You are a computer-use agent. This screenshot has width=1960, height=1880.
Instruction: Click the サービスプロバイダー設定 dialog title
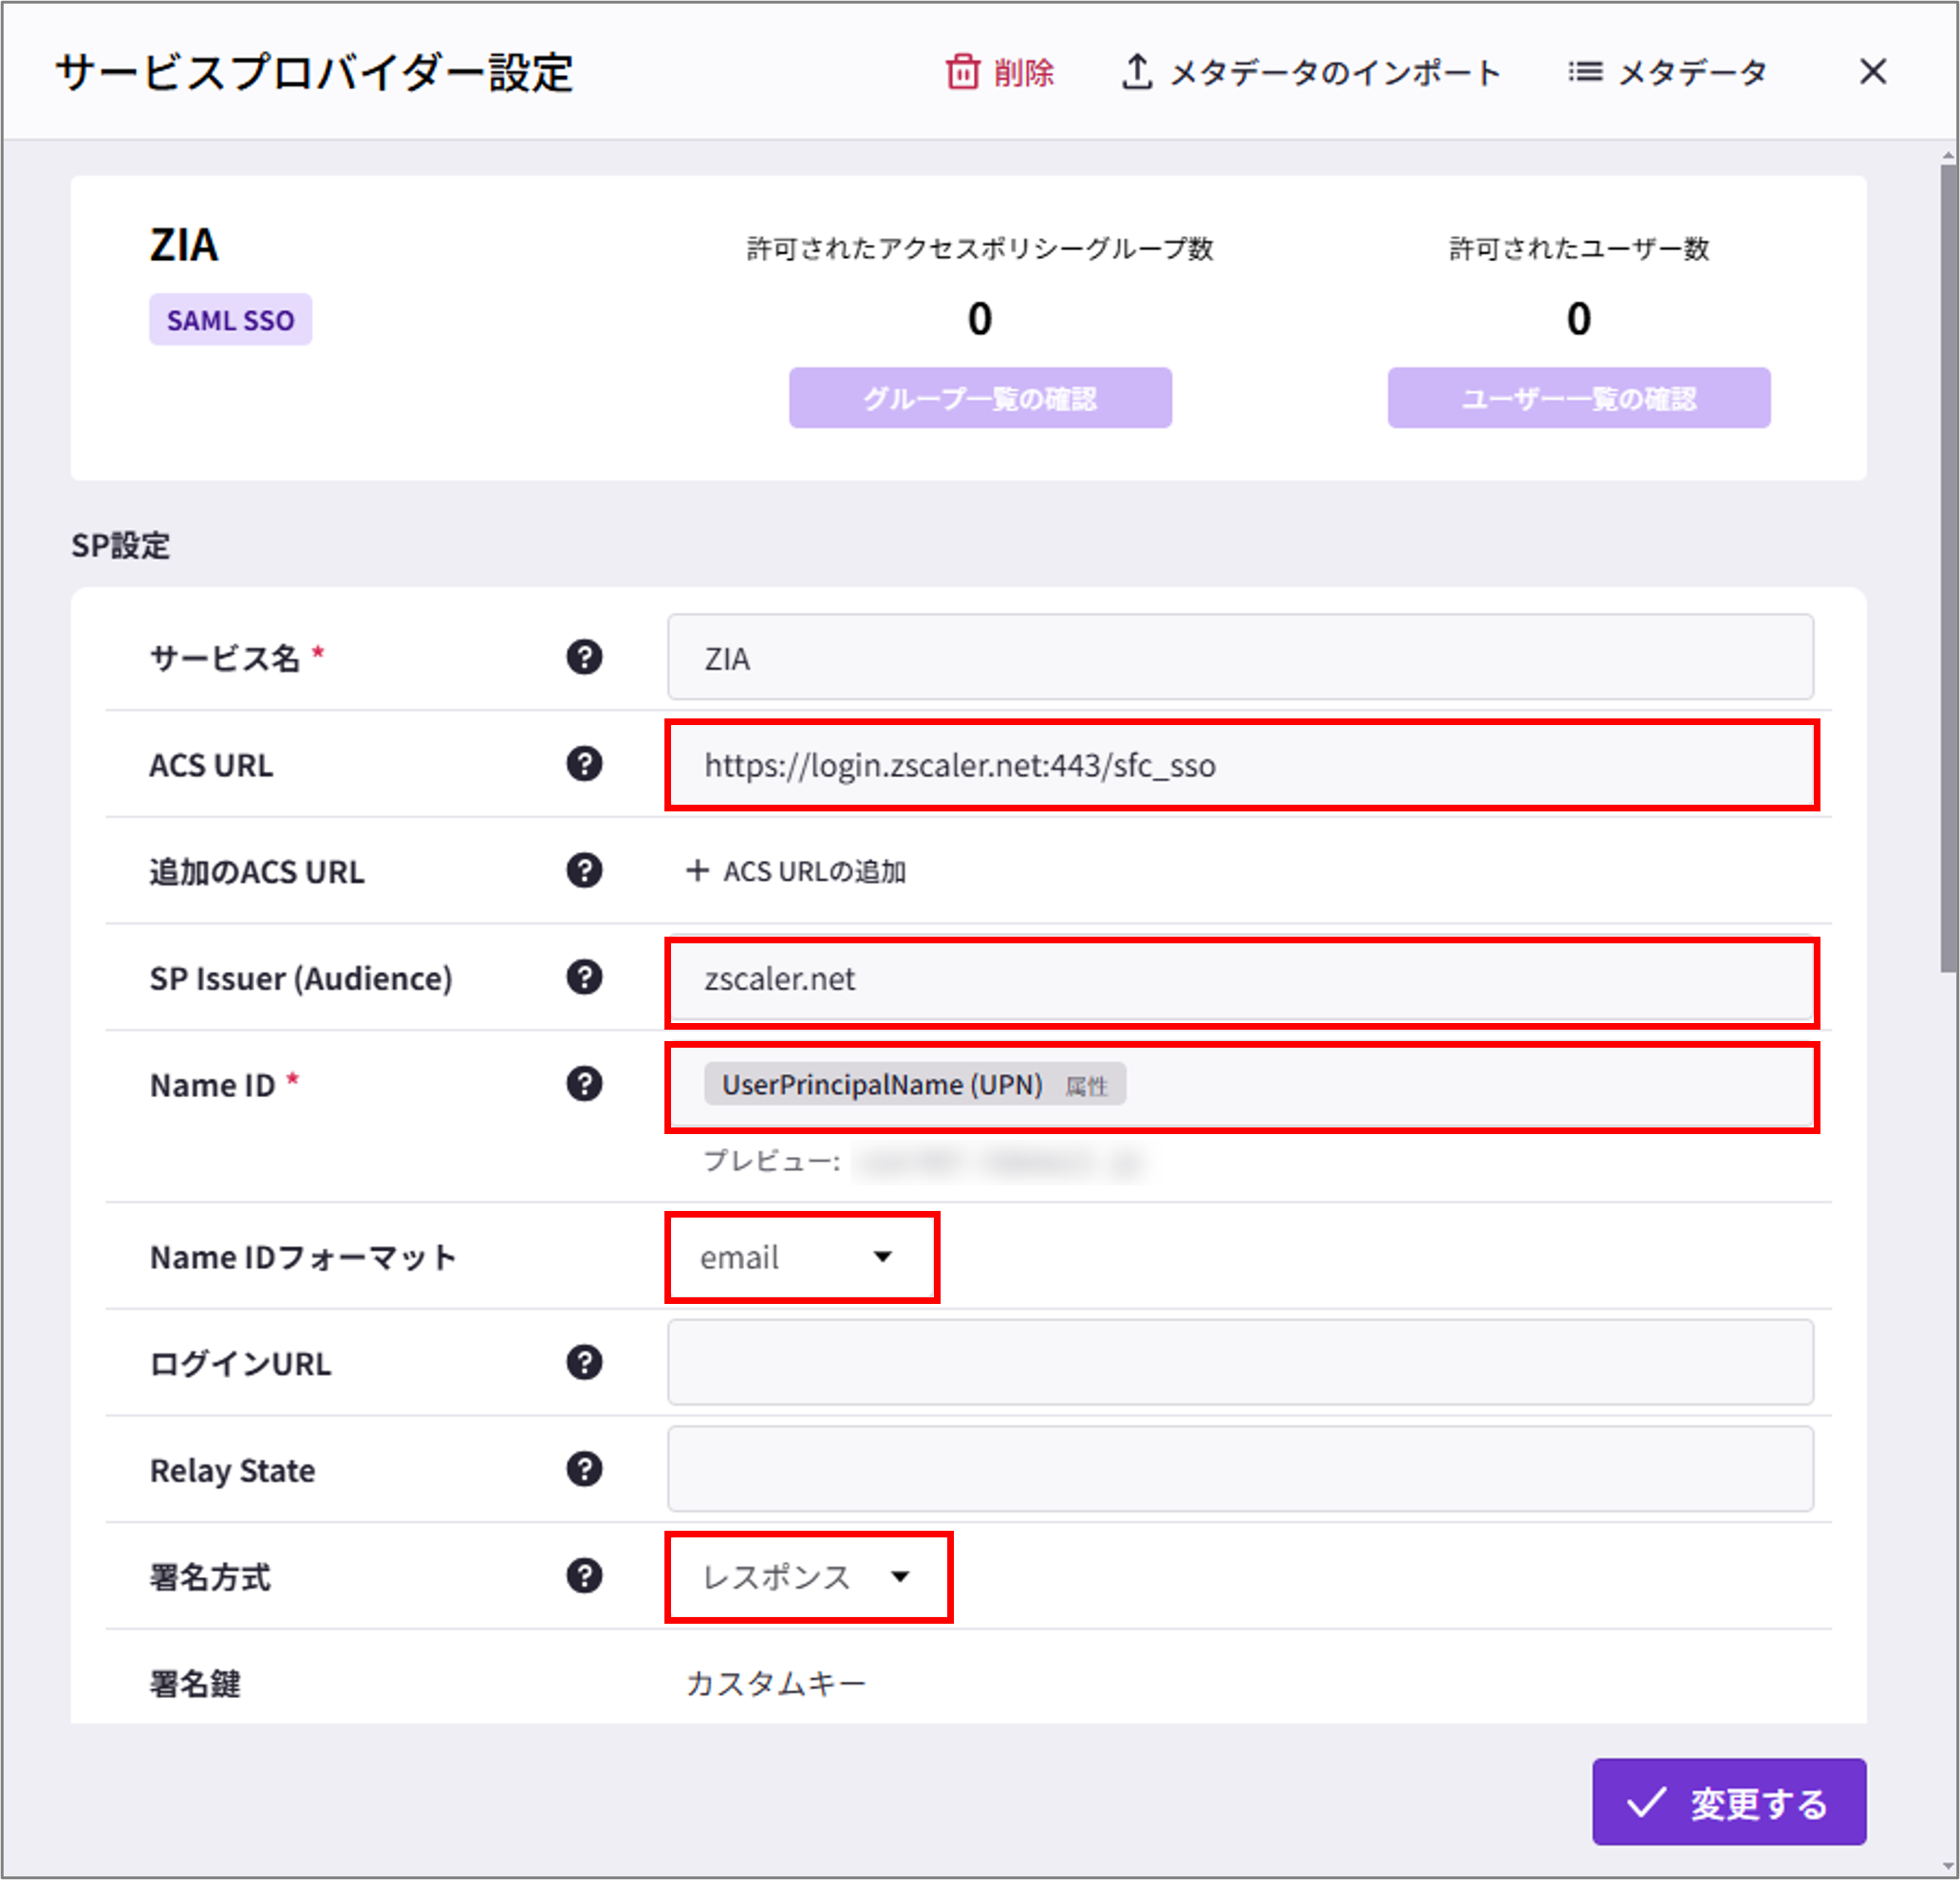tap(314, 73)
